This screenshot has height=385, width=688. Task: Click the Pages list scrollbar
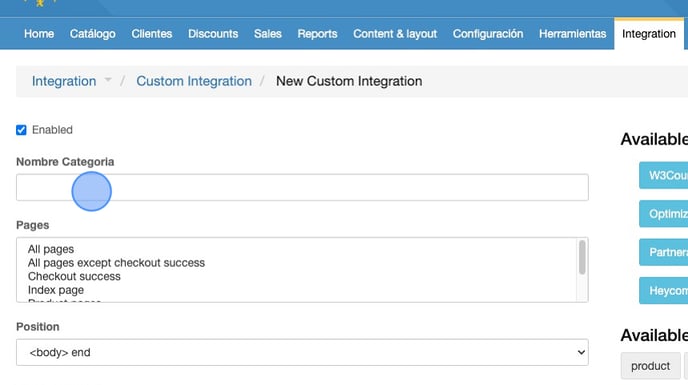(582, 257)
